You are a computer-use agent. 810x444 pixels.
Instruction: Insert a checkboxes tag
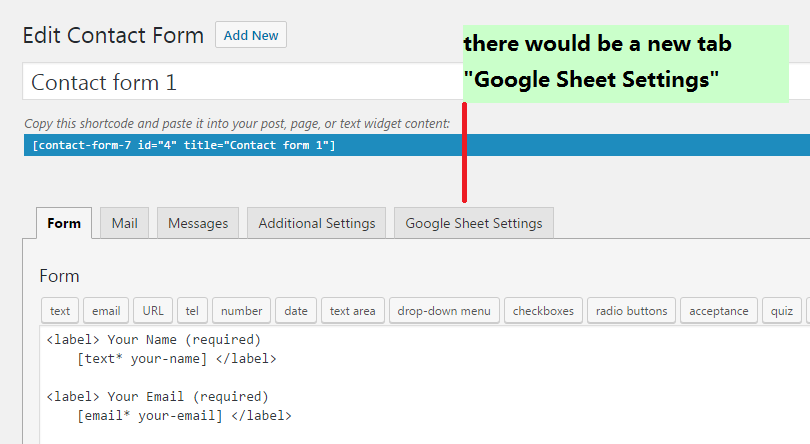(543, 311)
